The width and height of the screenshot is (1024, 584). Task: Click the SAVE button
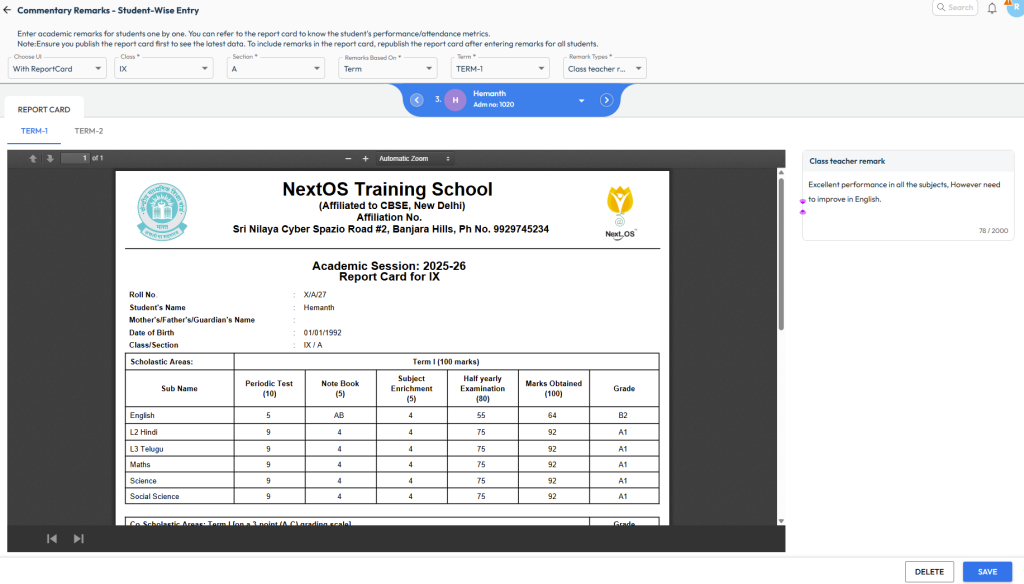point(987,572)
